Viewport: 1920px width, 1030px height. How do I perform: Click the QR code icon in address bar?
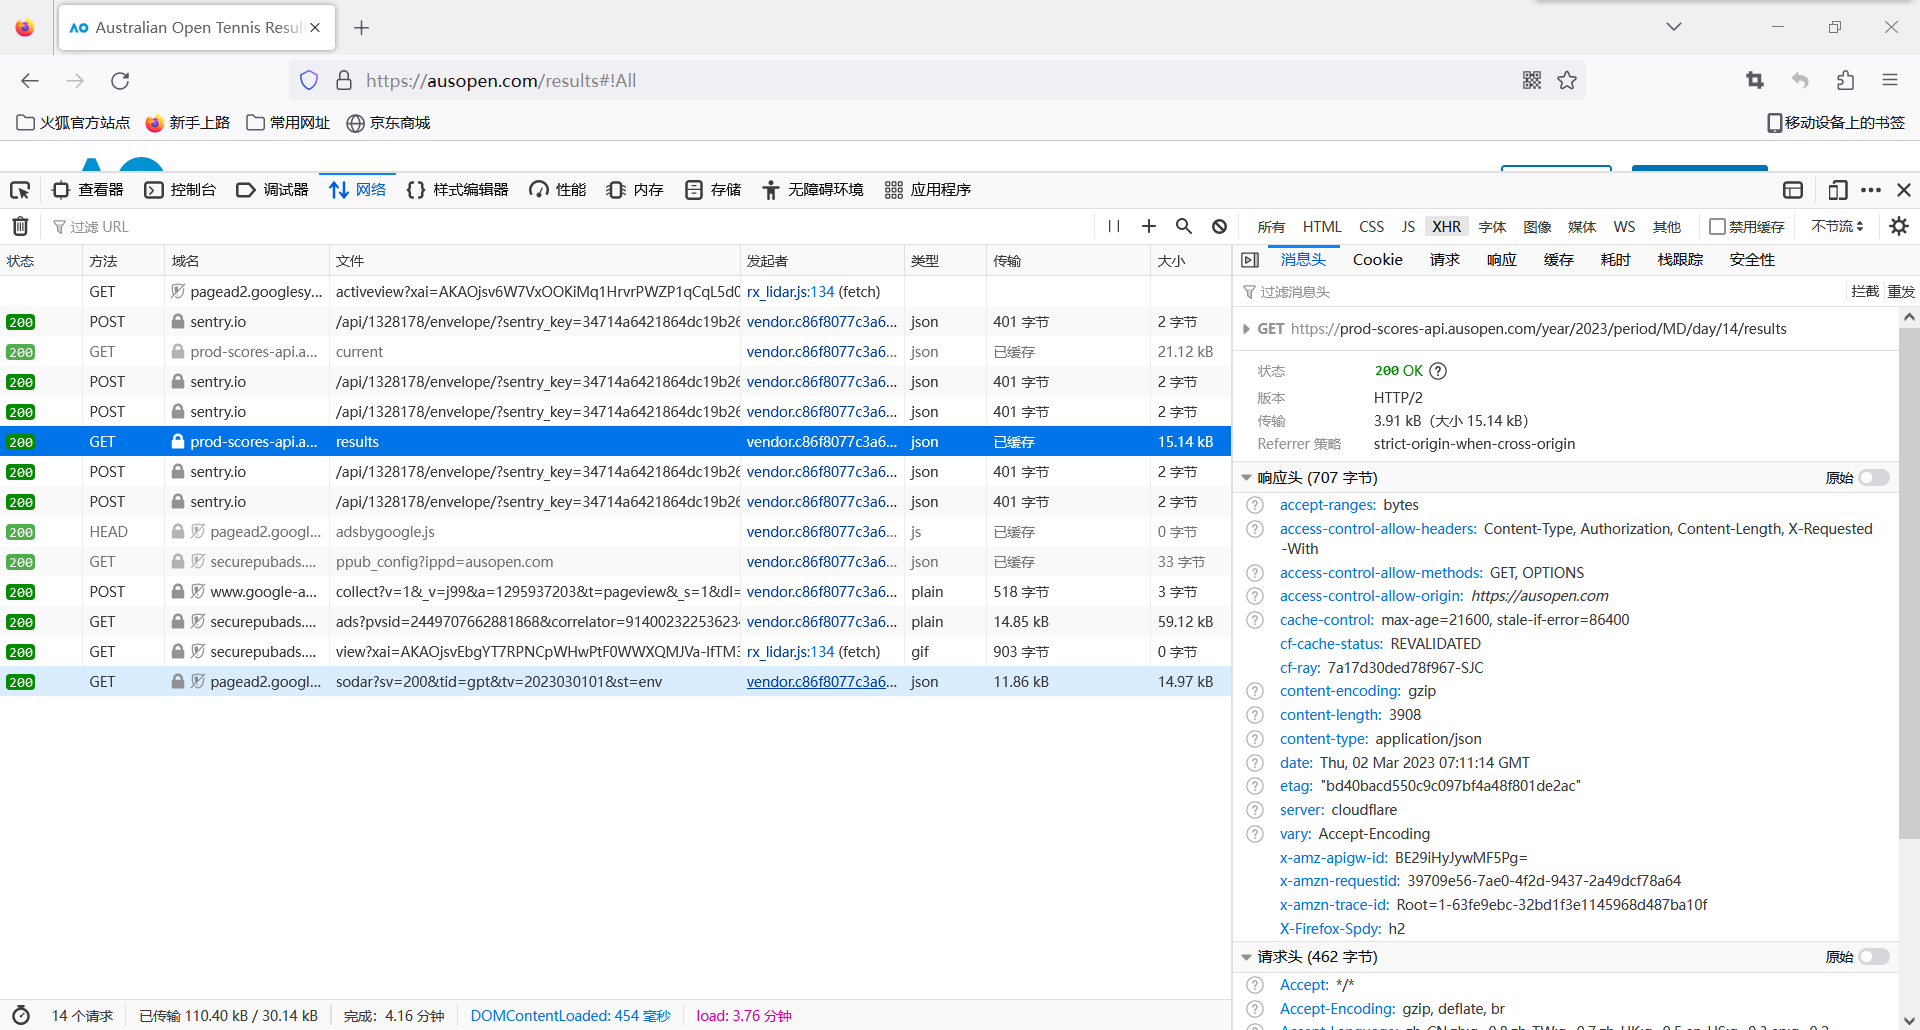(1531, 80)
